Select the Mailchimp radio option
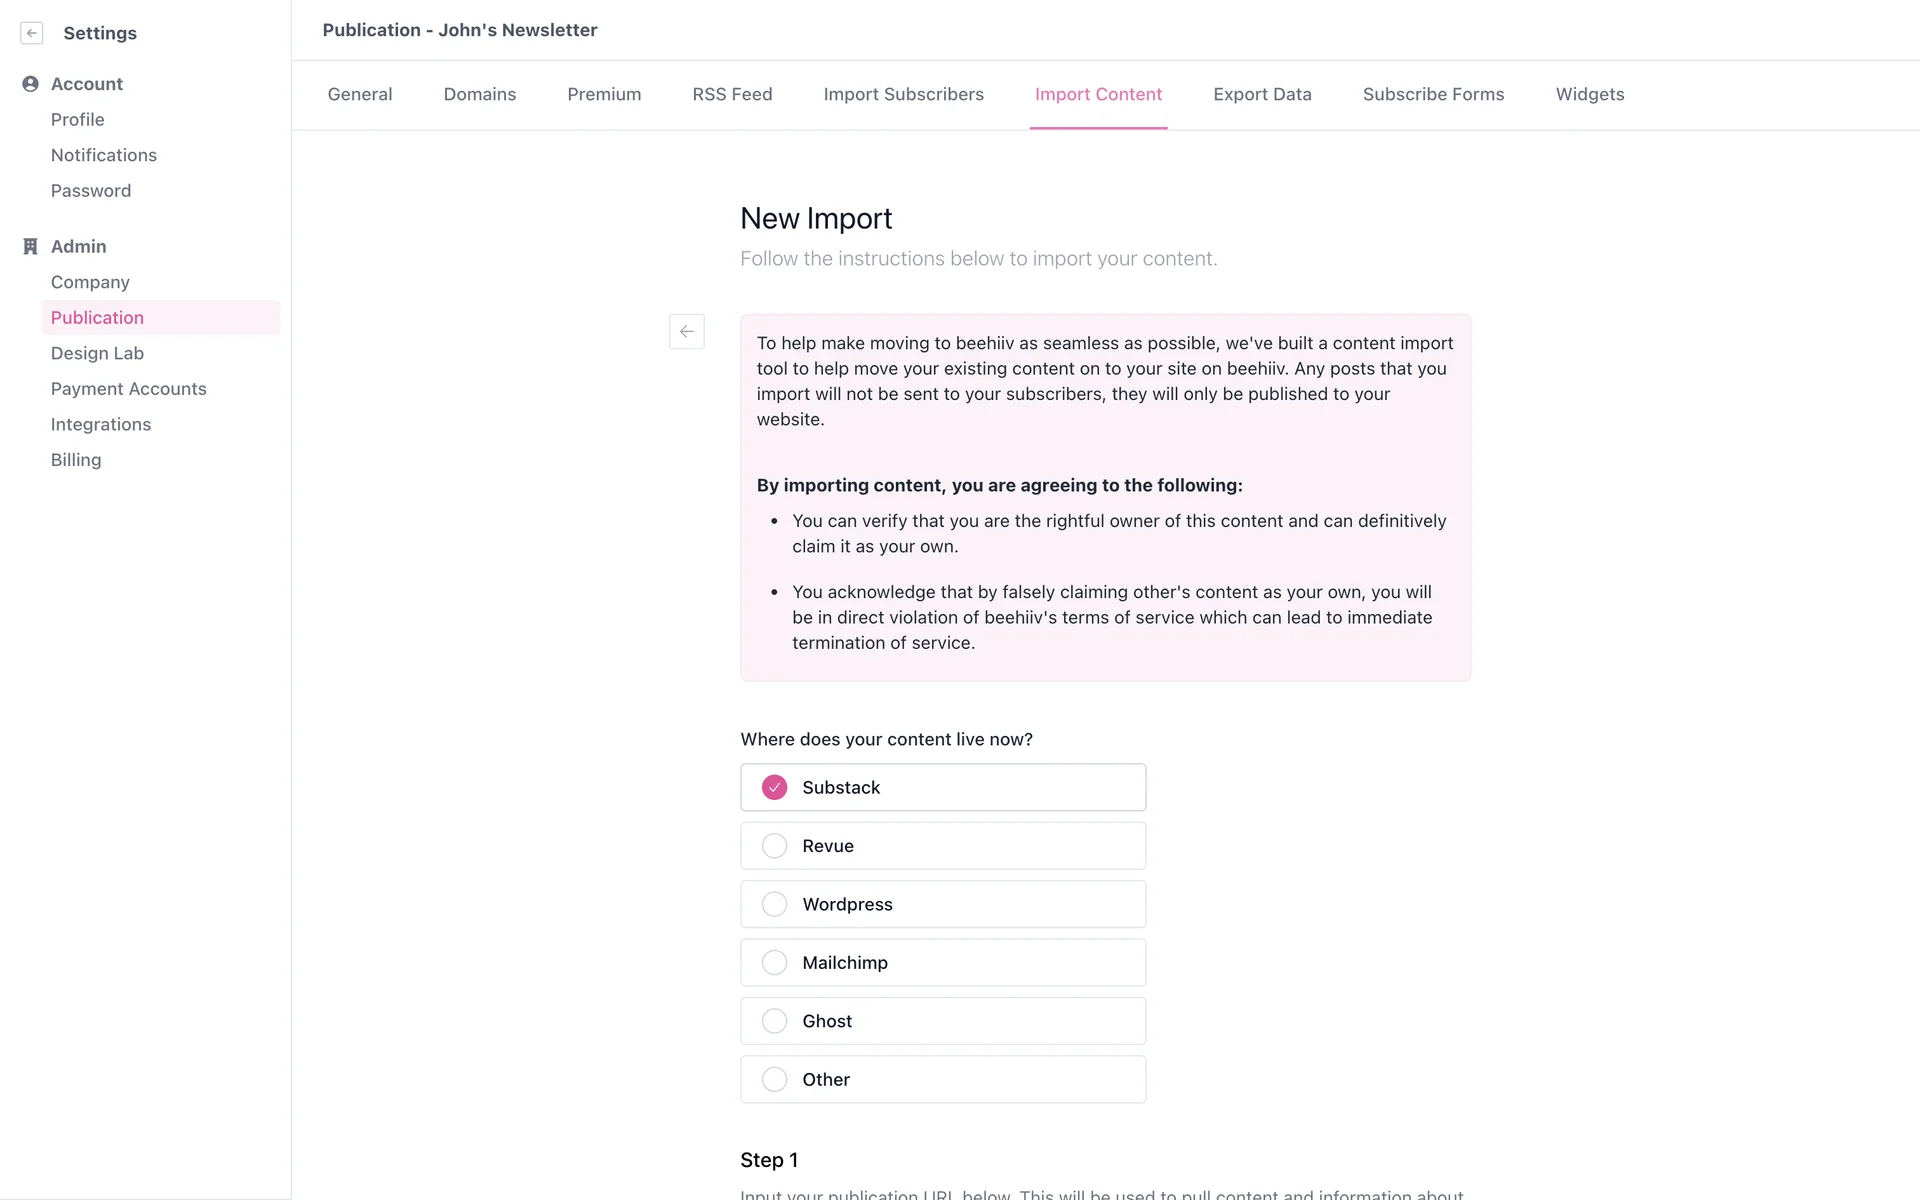 tap(774, 963)
